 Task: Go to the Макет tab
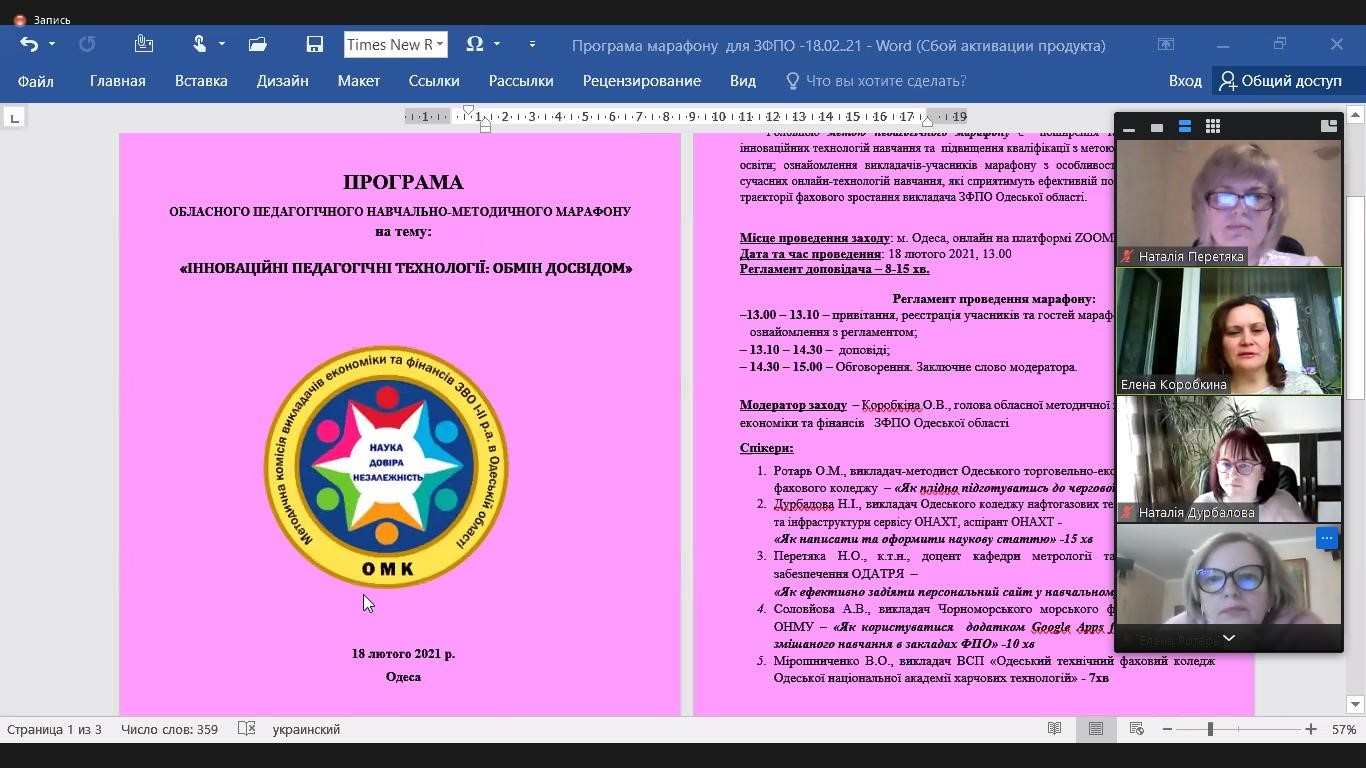pyautogui.click(x=359, y=81)
